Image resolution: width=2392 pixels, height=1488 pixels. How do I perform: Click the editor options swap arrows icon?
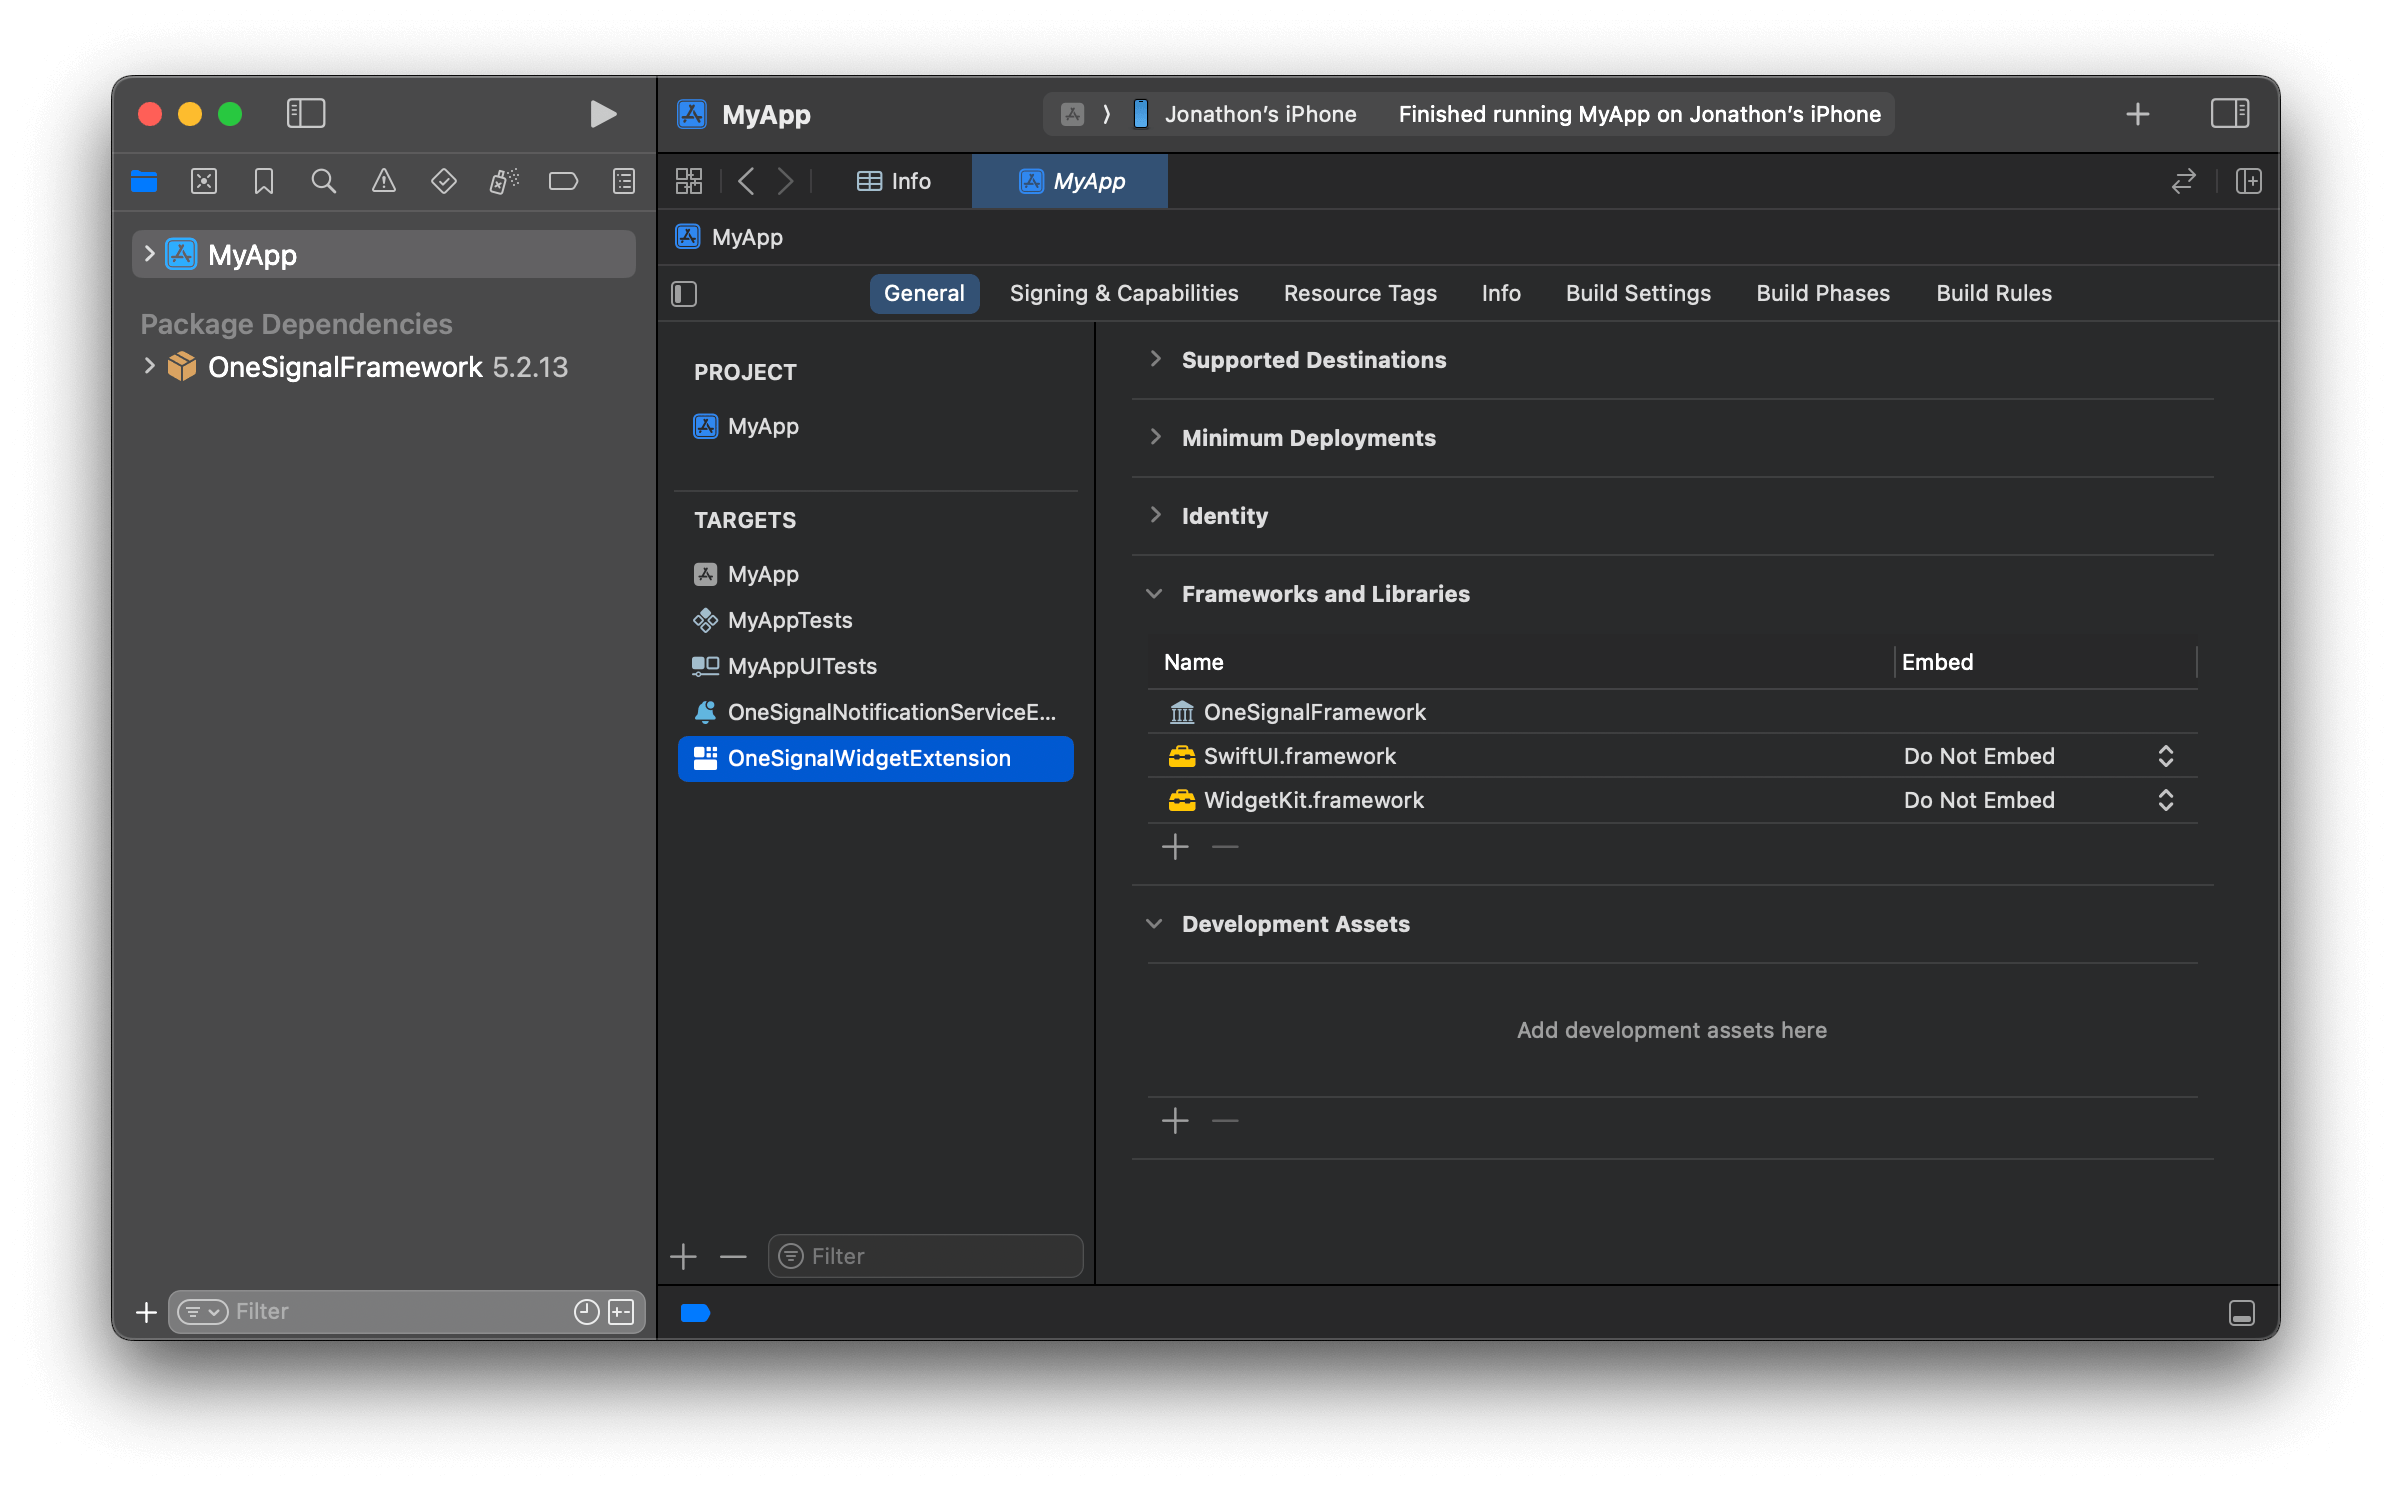click(2184, 181)
